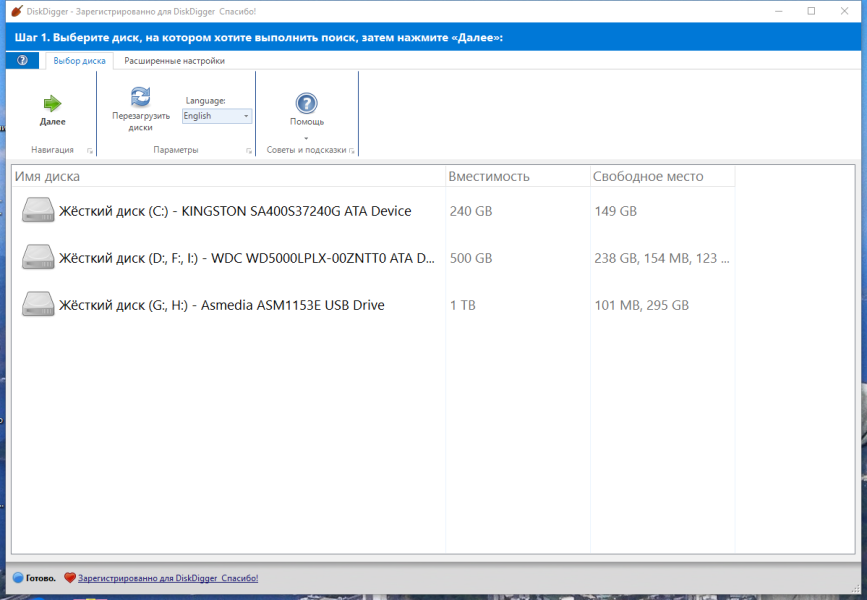This screenshot has height=600, width=867.
Task: Expand the Советы и подсказки launcher
Action: [x=352, y=150]
